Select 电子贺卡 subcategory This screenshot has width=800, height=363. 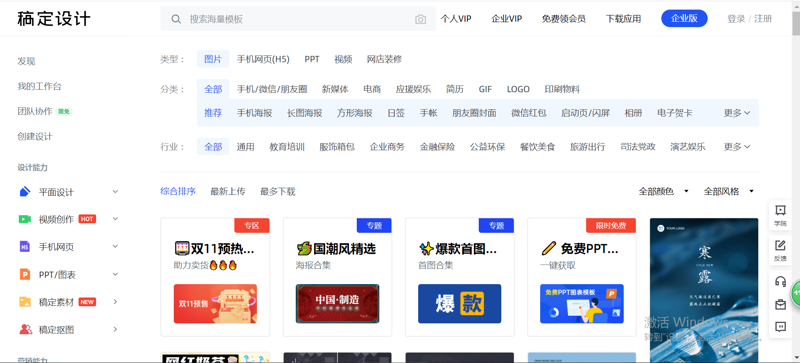pyautogui.click(x=674, y=113)
